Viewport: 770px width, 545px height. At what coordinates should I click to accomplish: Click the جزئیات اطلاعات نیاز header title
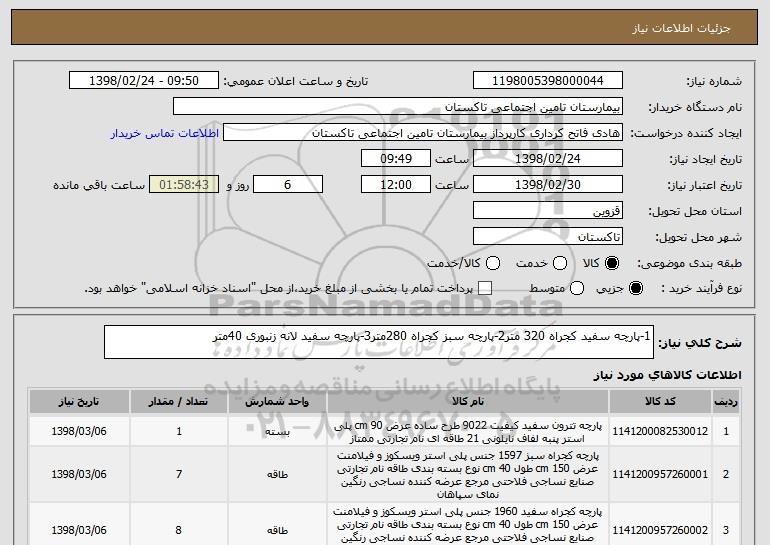681,28
